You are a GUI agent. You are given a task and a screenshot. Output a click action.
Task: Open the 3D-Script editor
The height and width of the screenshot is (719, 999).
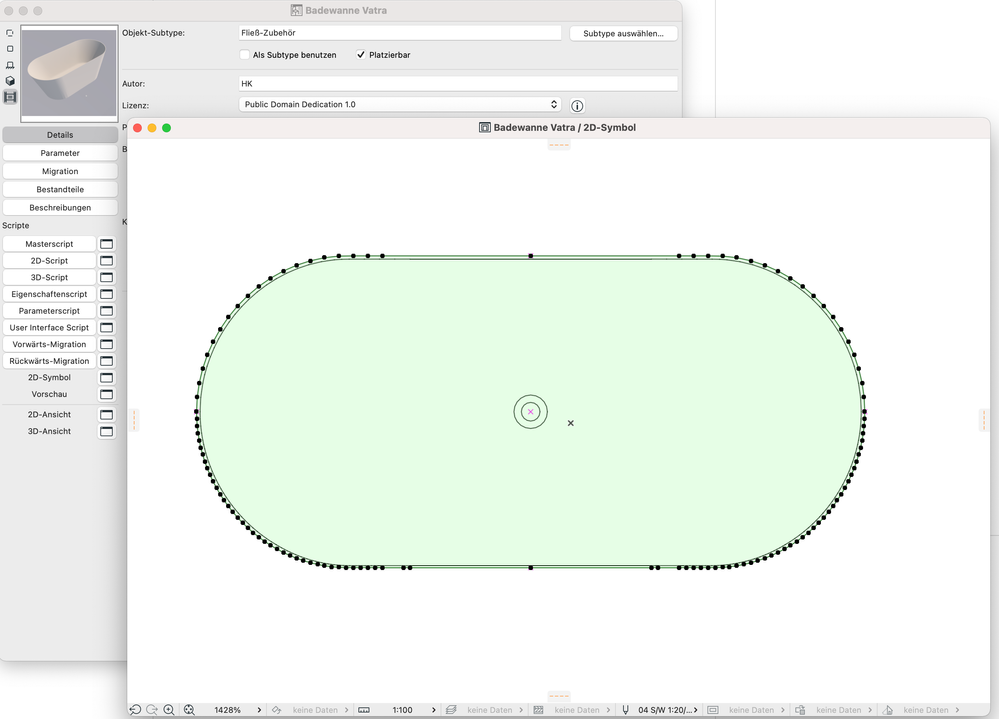(x=49, y=277)
